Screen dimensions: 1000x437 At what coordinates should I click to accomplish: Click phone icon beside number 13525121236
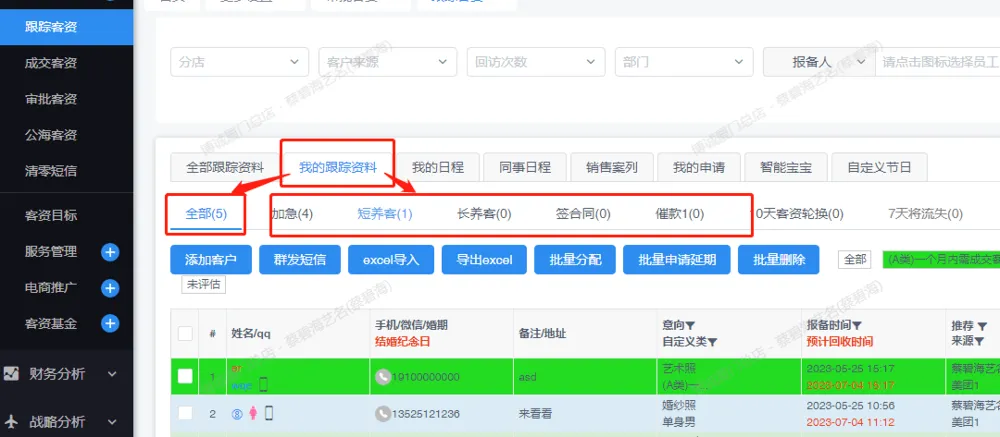point(382,413)
